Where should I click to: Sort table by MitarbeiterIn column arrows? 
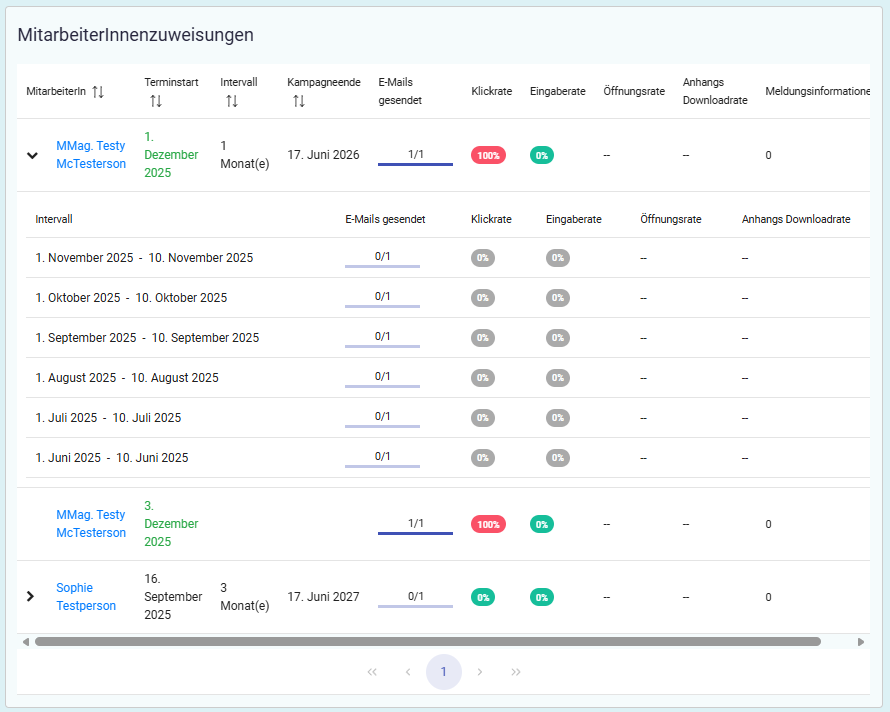pos(98,91)
